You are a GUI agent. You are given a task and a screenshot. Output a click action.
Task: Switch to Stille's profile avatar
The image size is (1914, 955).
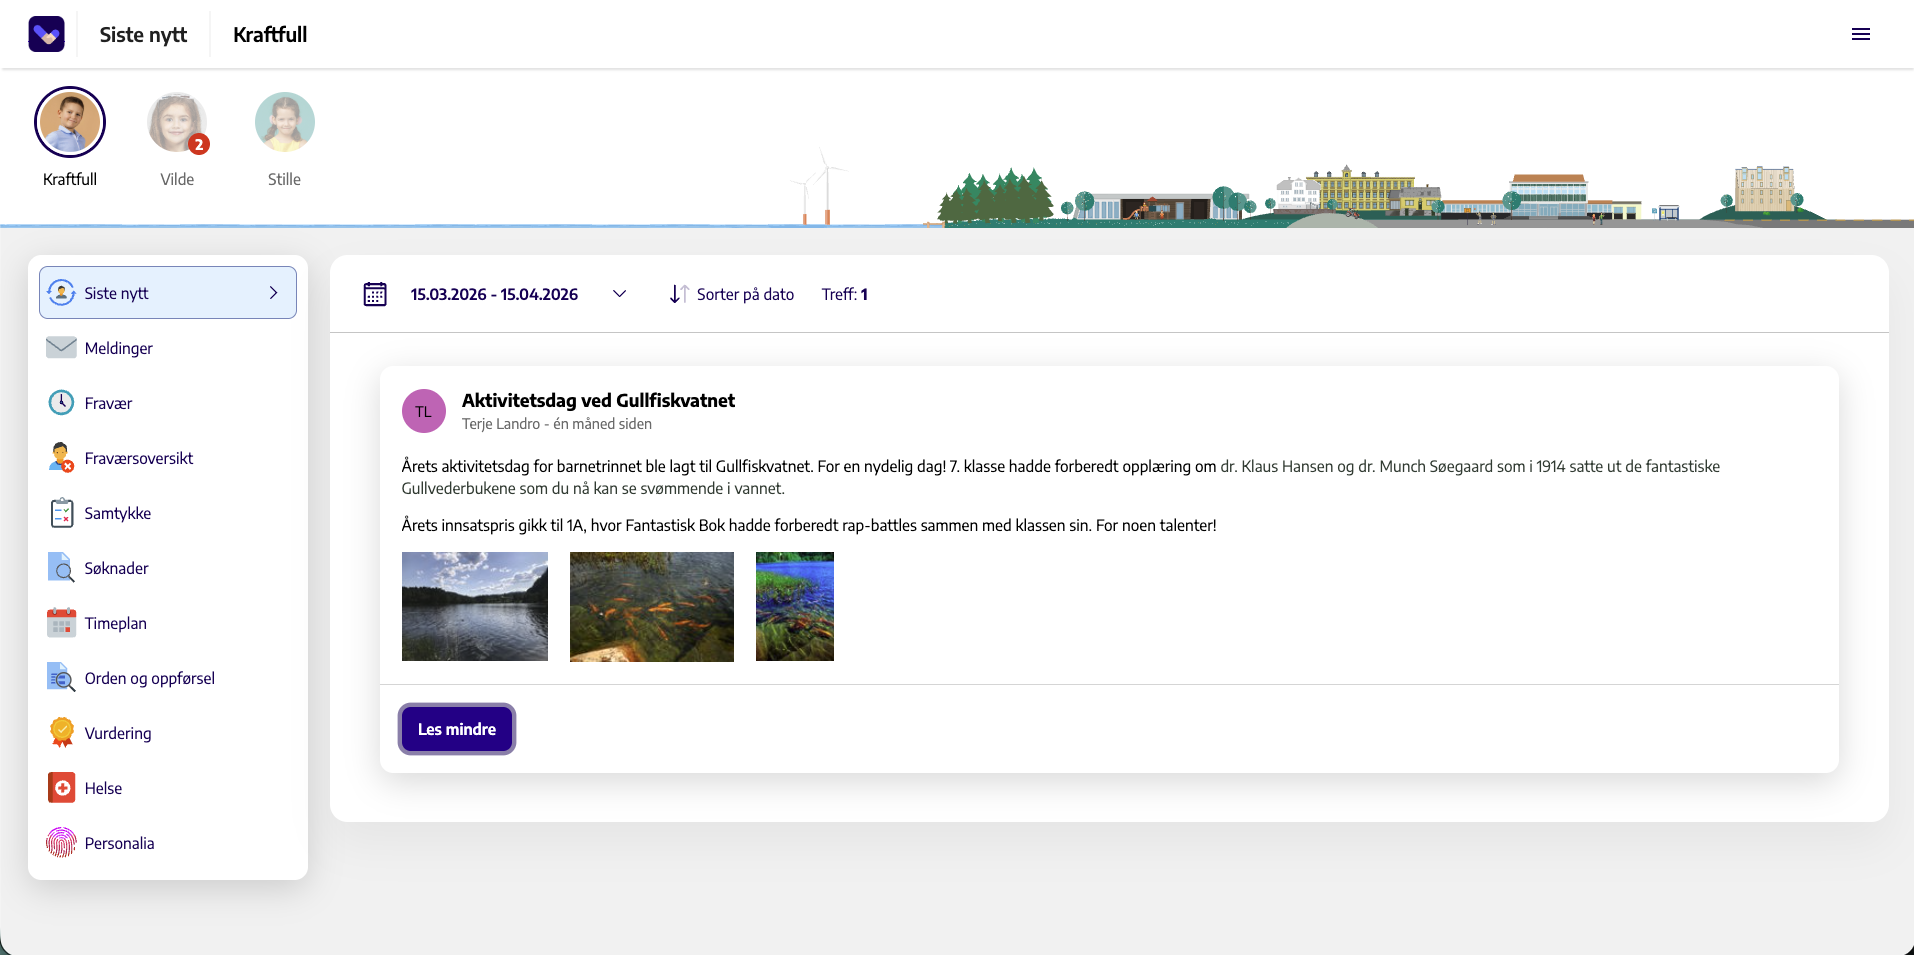point(285,122)
